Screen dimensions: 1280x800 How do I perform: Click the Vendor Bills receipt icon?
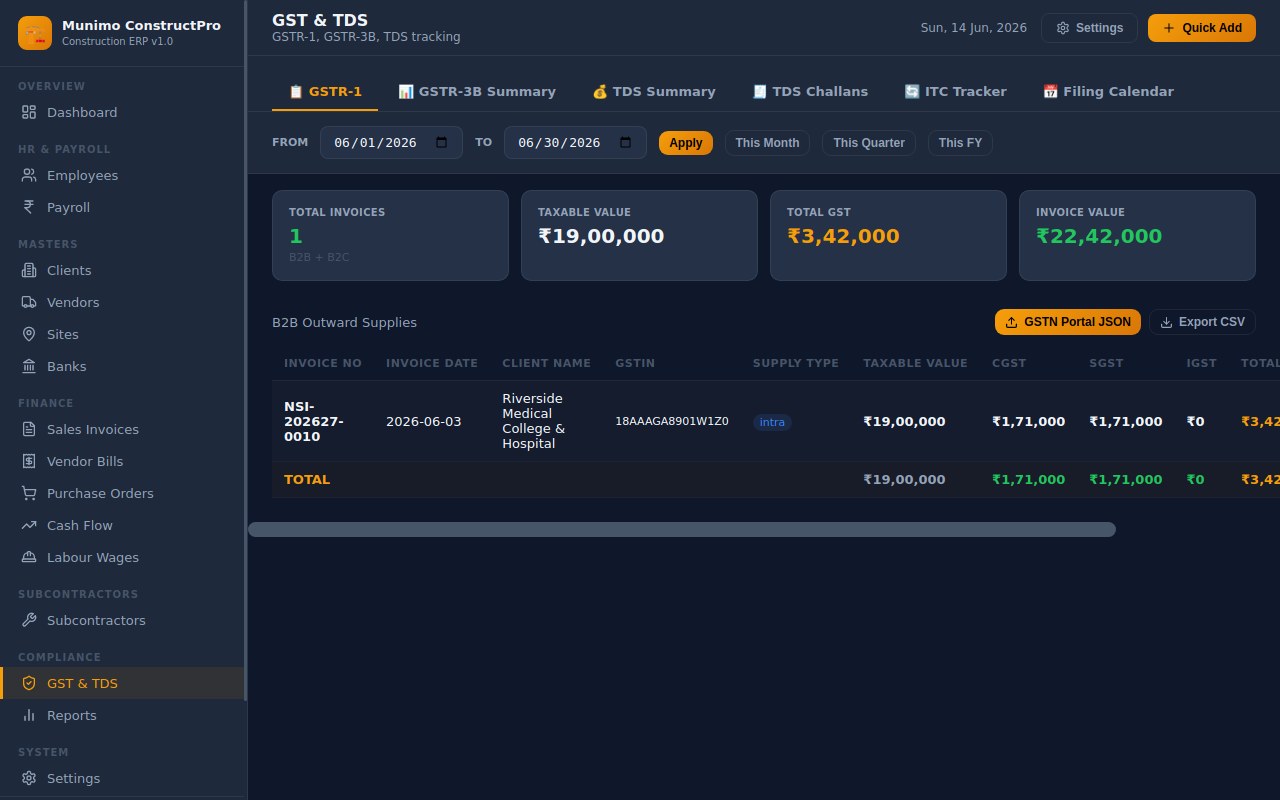point(29,461)
